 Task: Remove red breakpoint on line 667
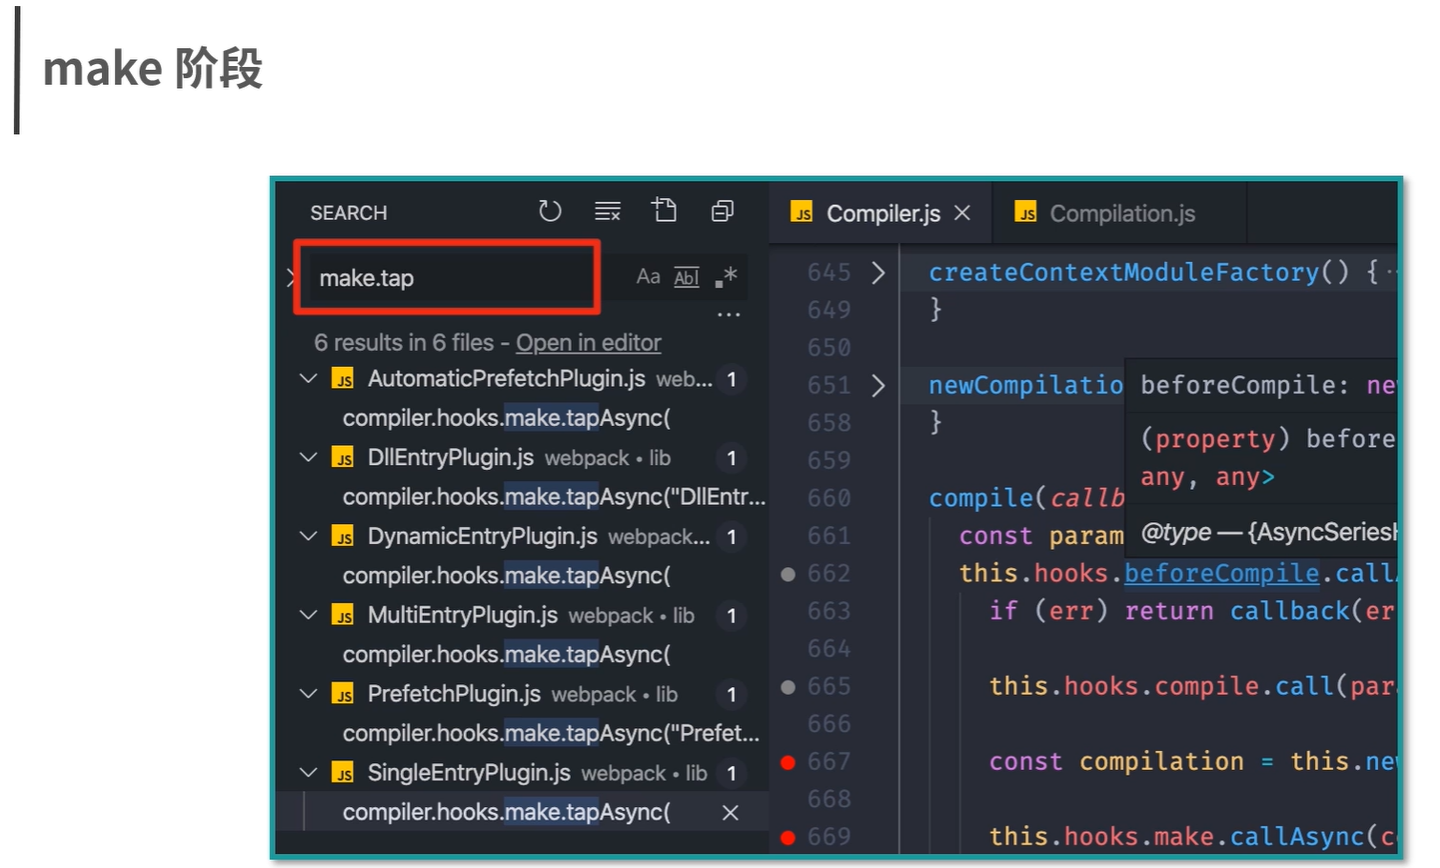click(788, 762)
